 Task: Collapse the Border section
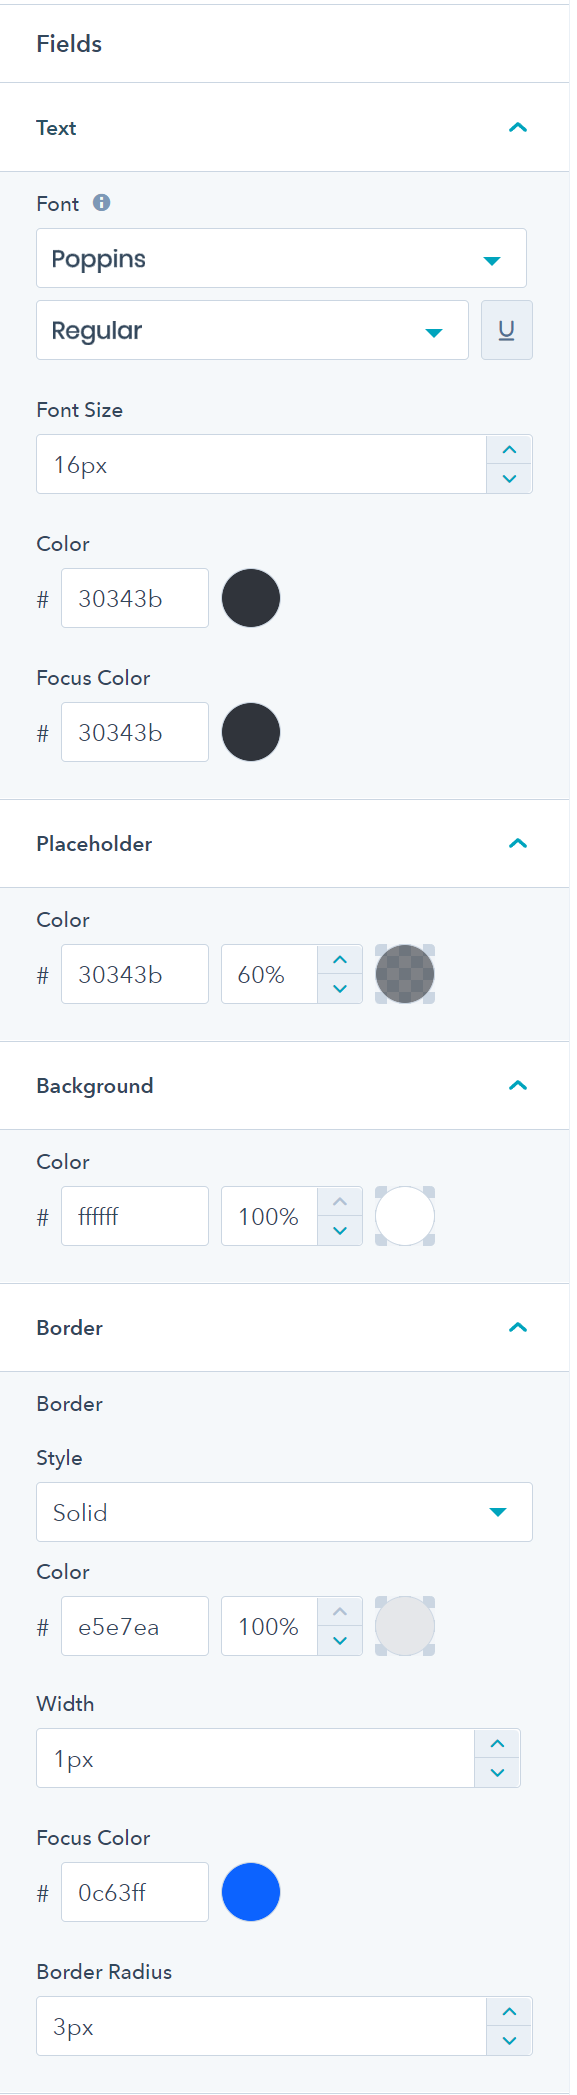517,1327
